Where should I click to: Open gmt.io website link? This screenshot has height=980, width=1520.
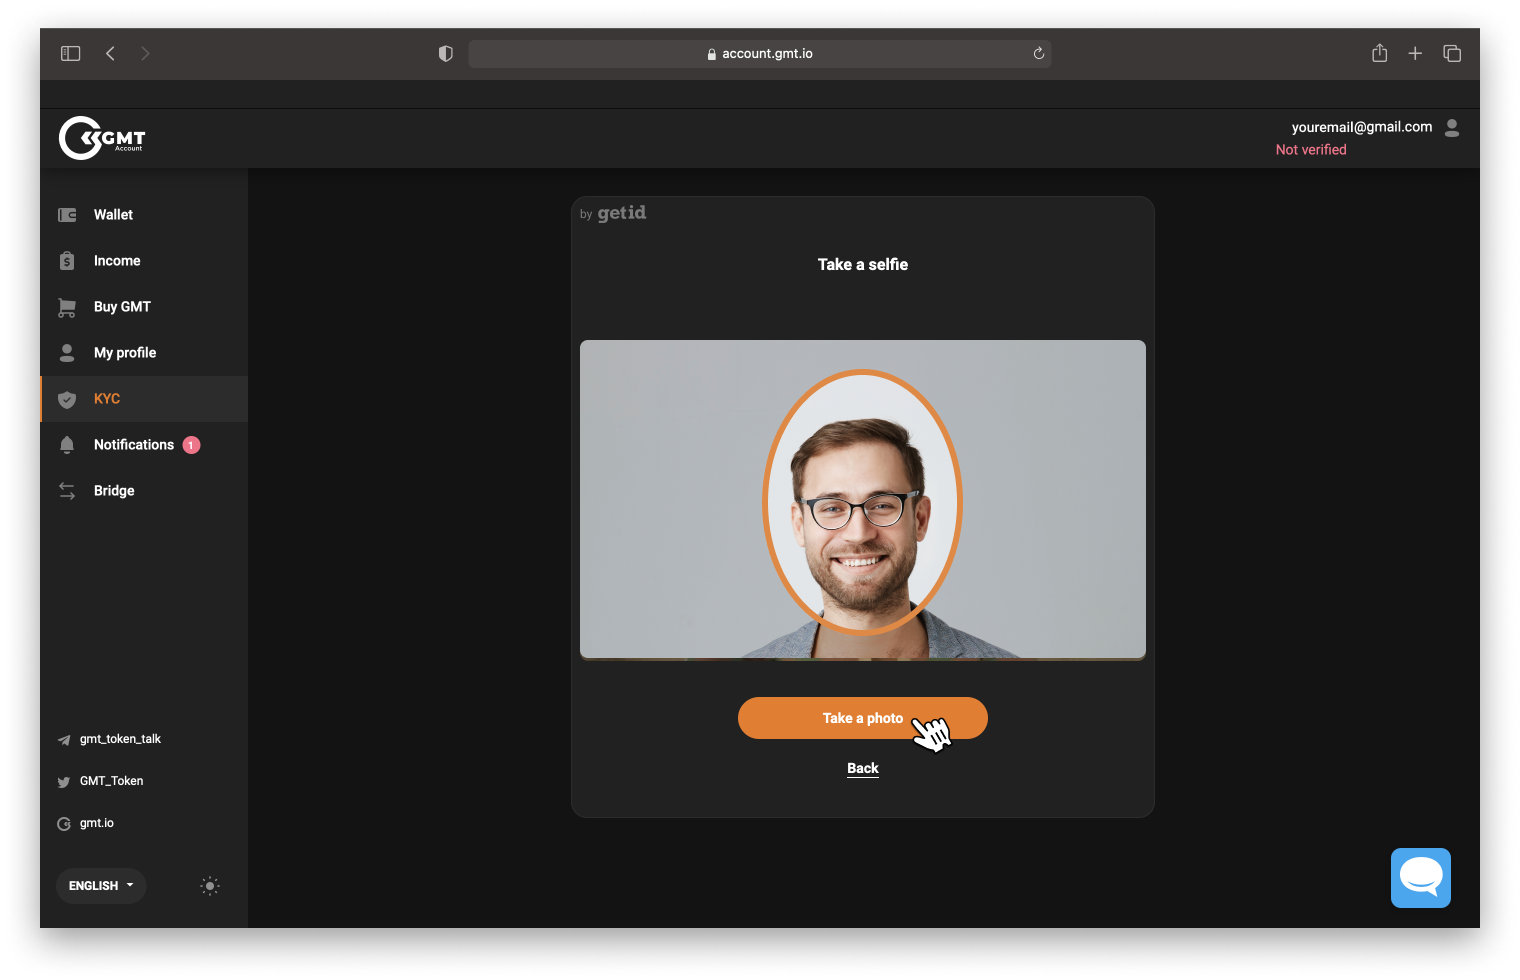click(x=97, y=823)
